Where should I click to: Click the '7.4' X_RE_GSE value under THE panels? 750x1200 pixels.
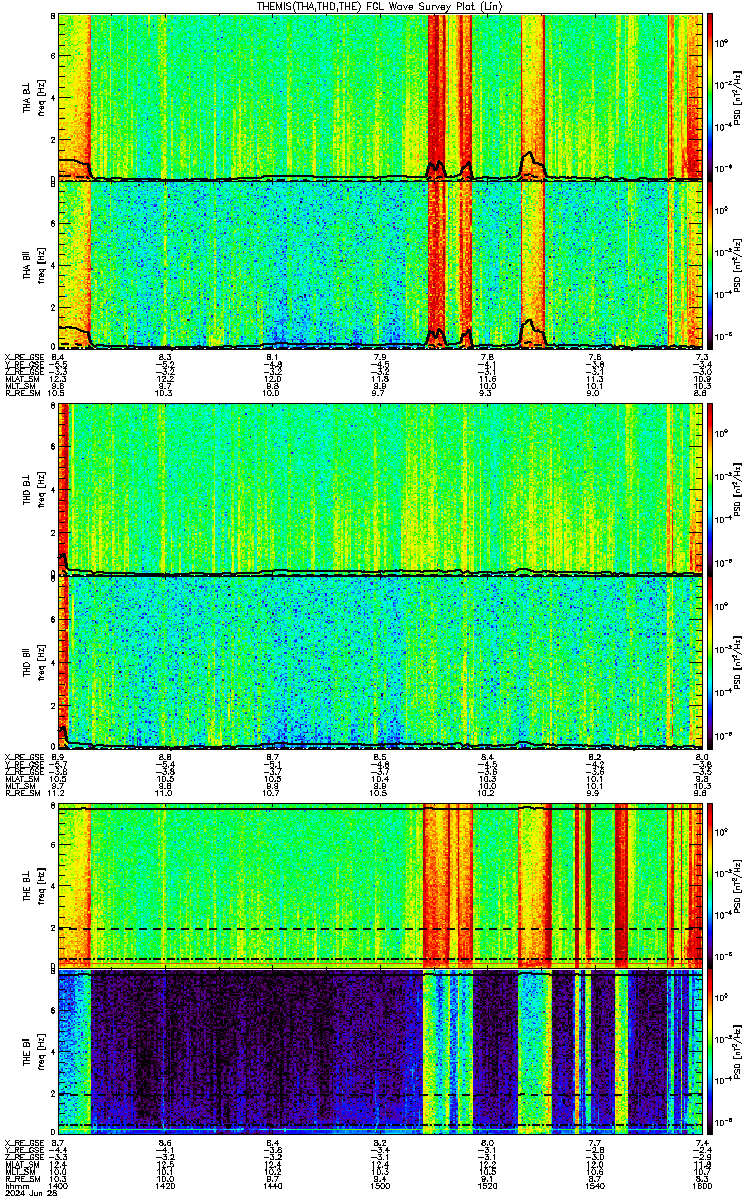703,1142
